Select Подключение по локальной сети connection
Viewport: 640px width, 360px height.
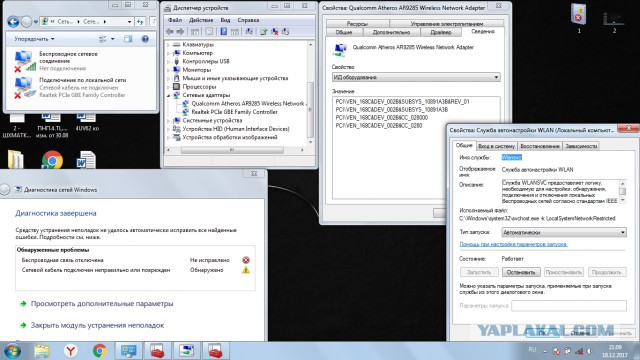pyautogui.click(x=70, y=87)
